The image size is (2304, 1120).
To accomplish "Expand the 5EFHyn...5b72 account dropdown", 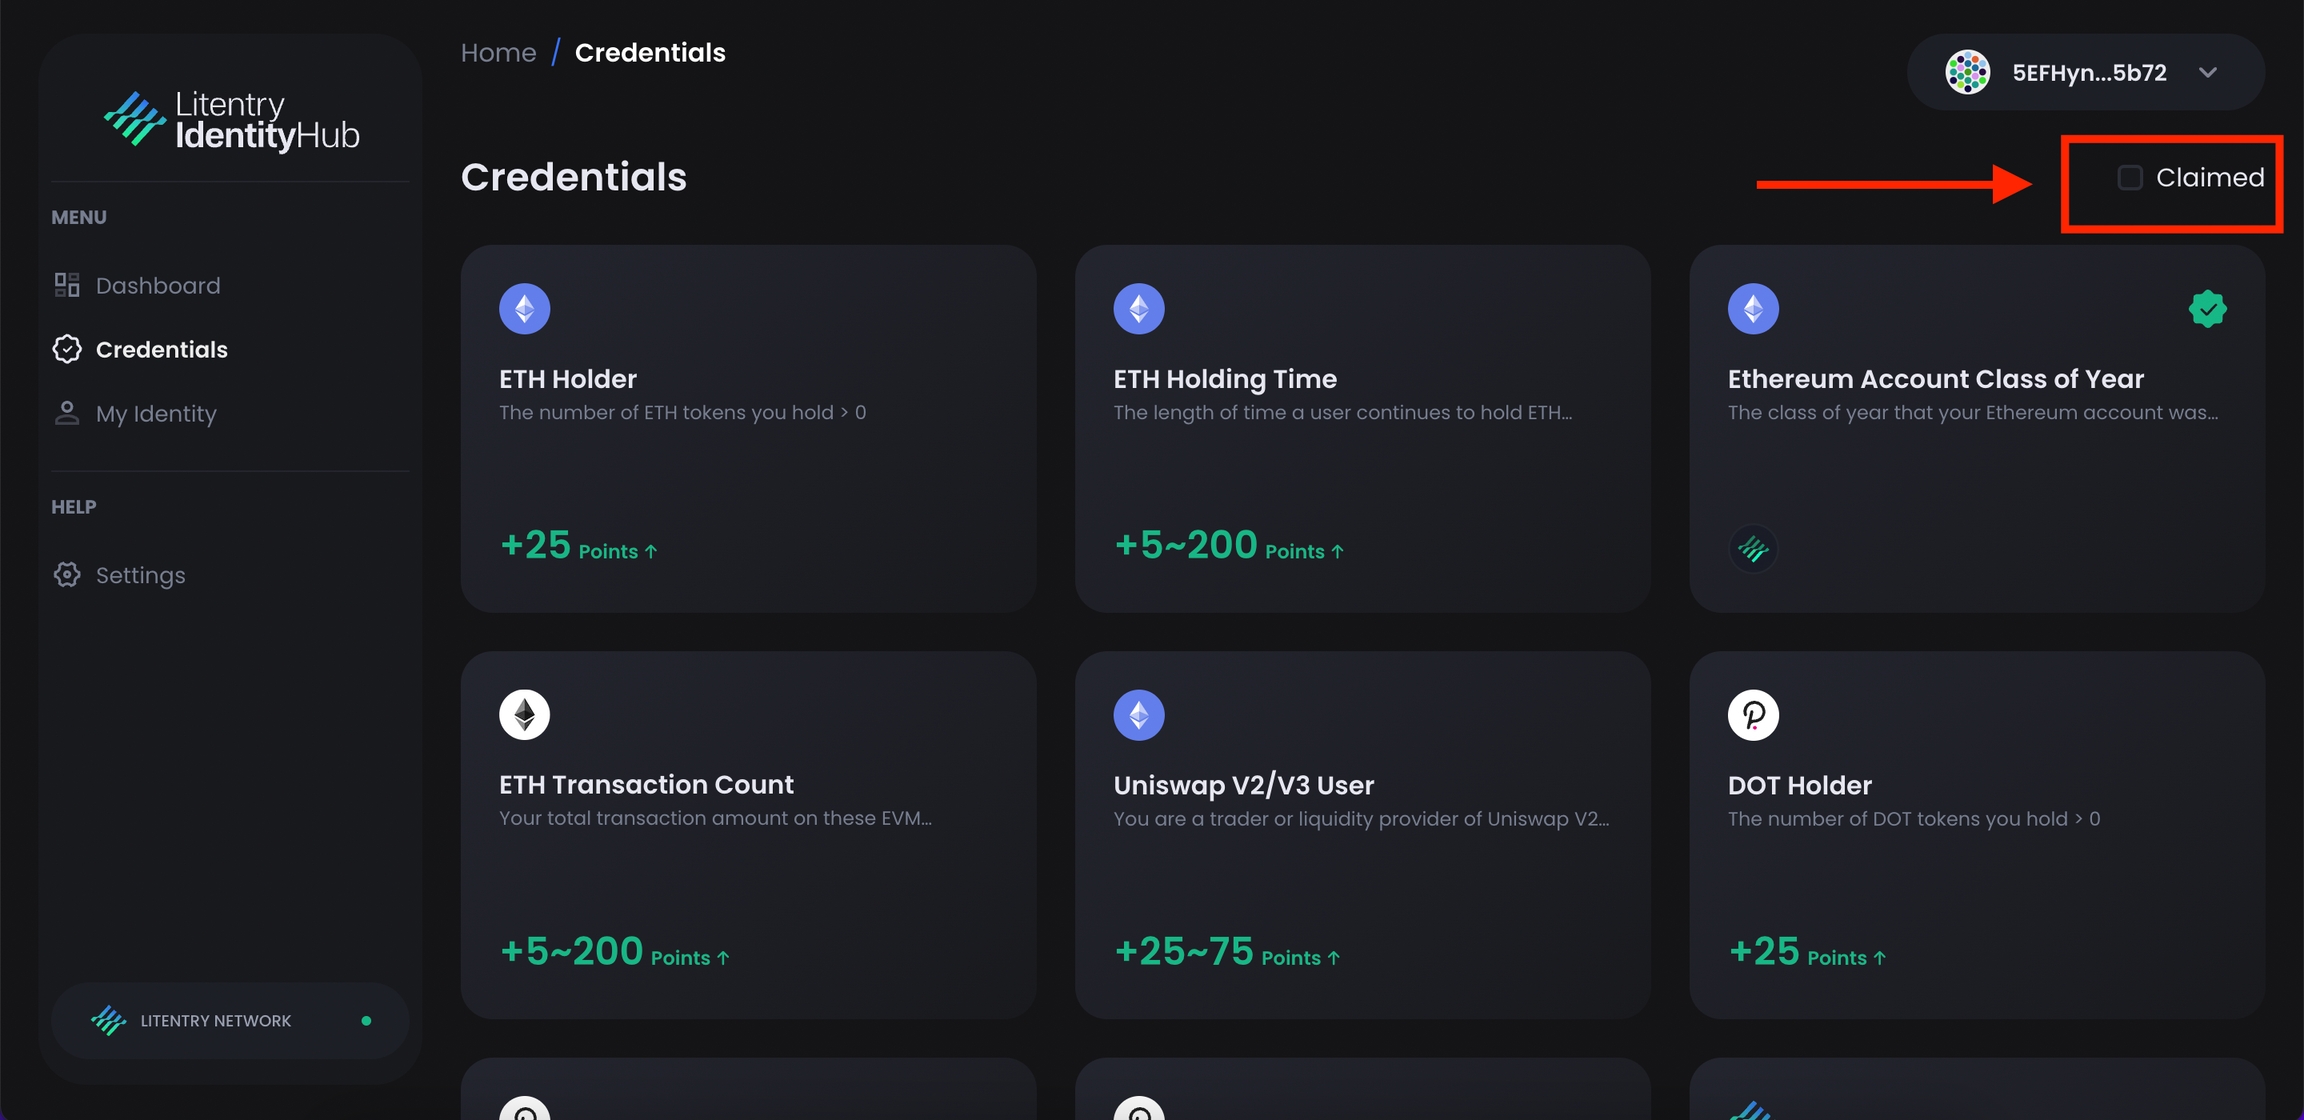I will coord(2208,73).
